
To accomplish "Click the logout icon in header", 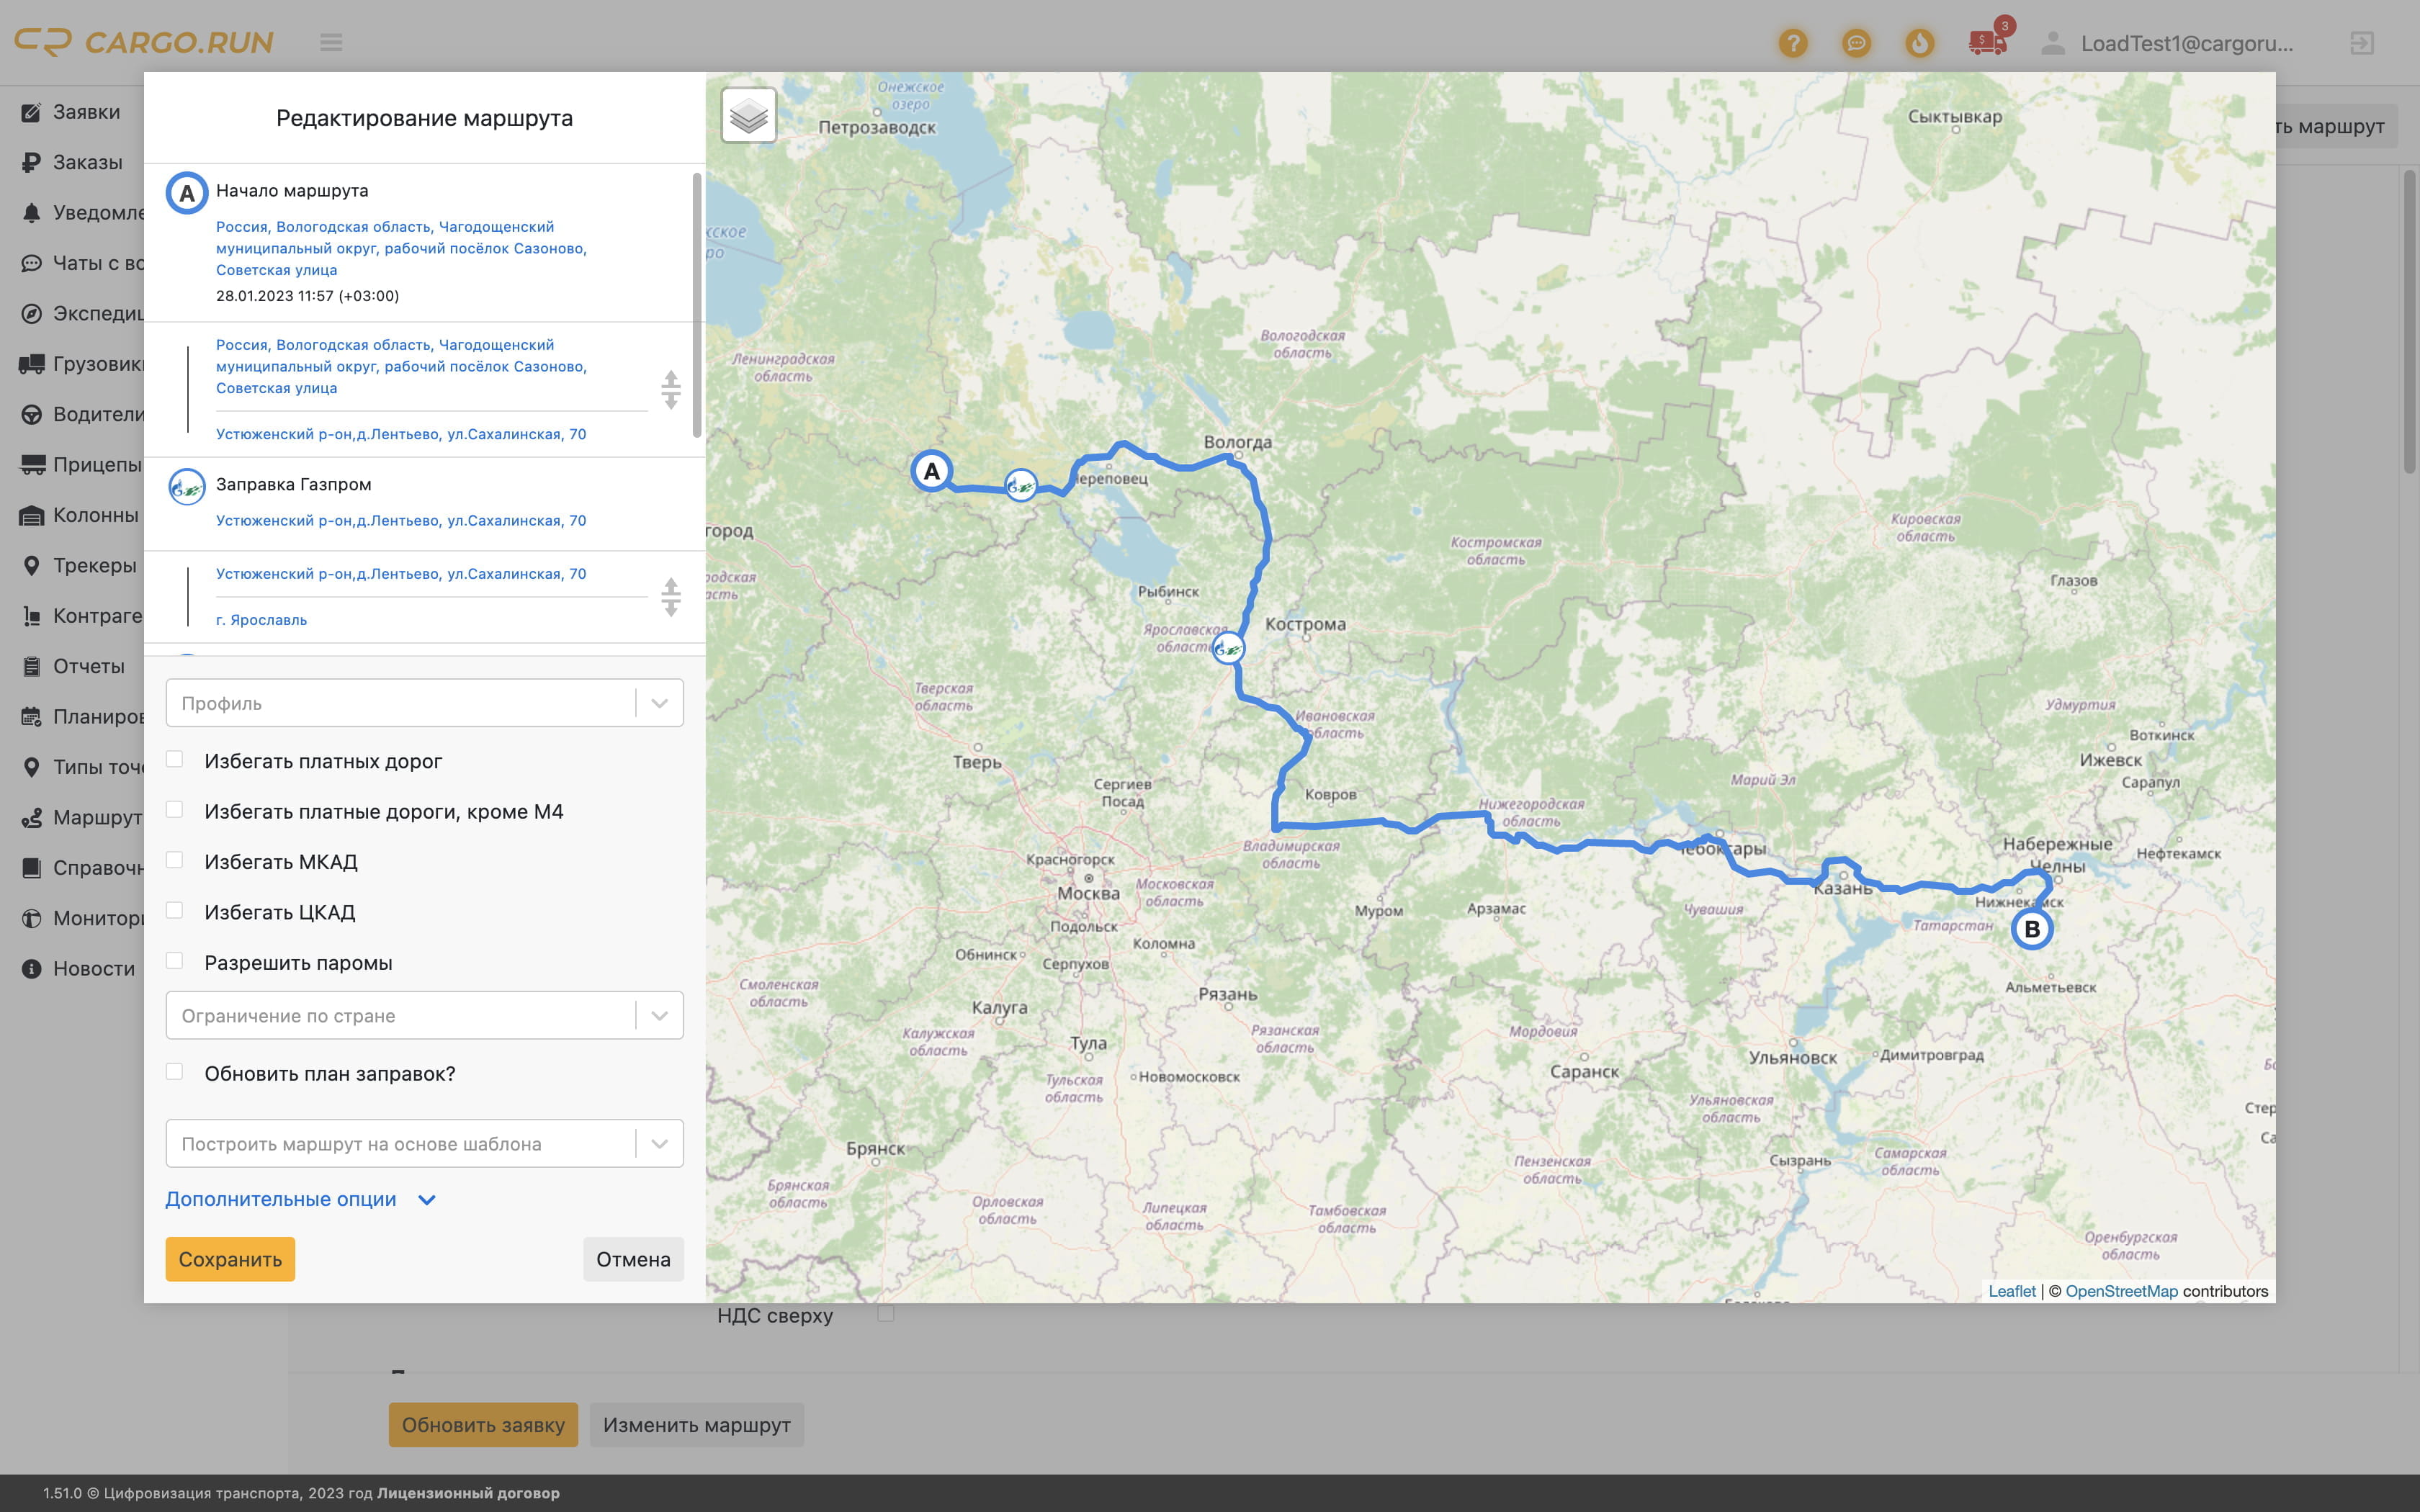I will tap(2361, 43).
